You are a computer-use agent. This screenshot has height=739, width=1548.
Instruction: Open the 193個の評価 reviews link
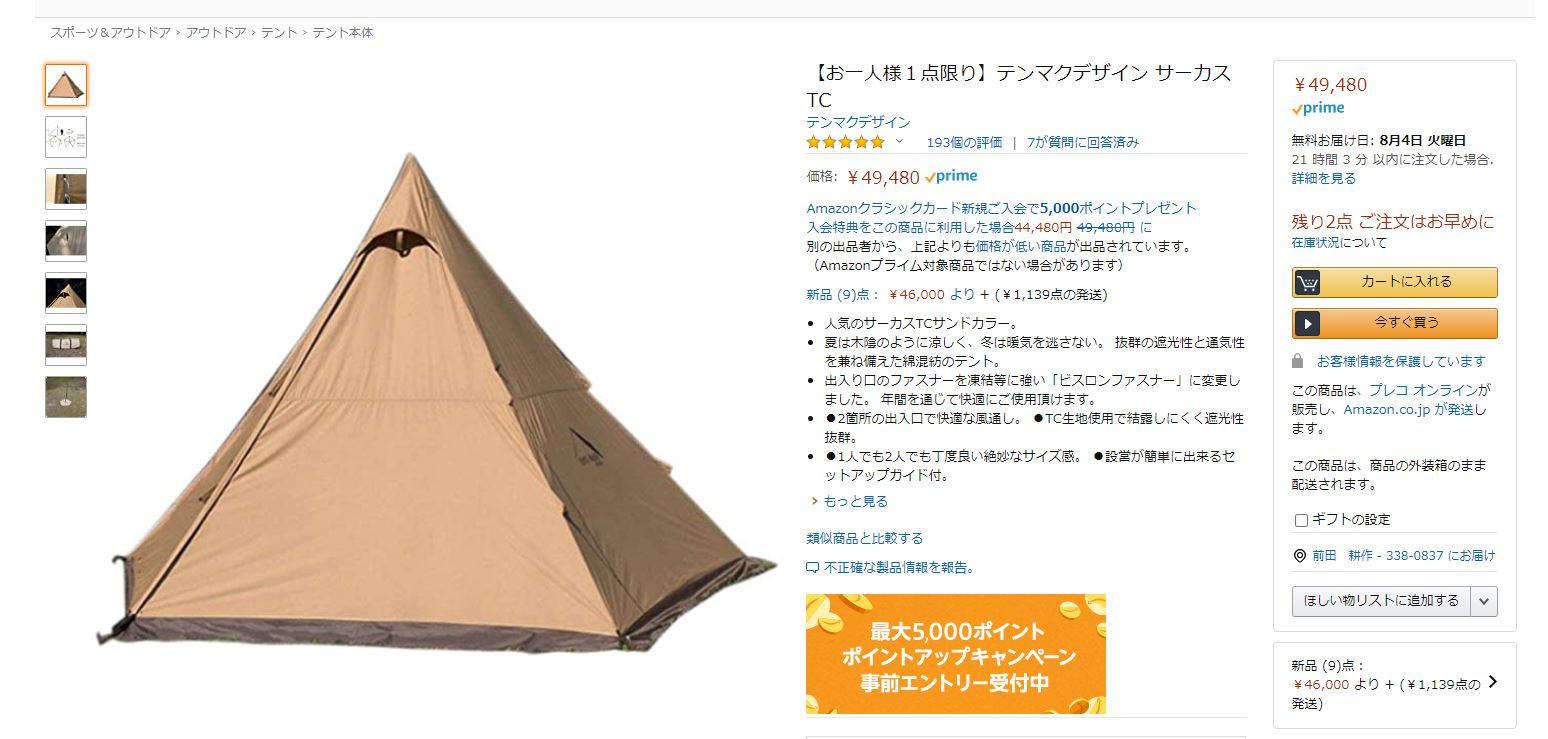(x=964, y=142)
